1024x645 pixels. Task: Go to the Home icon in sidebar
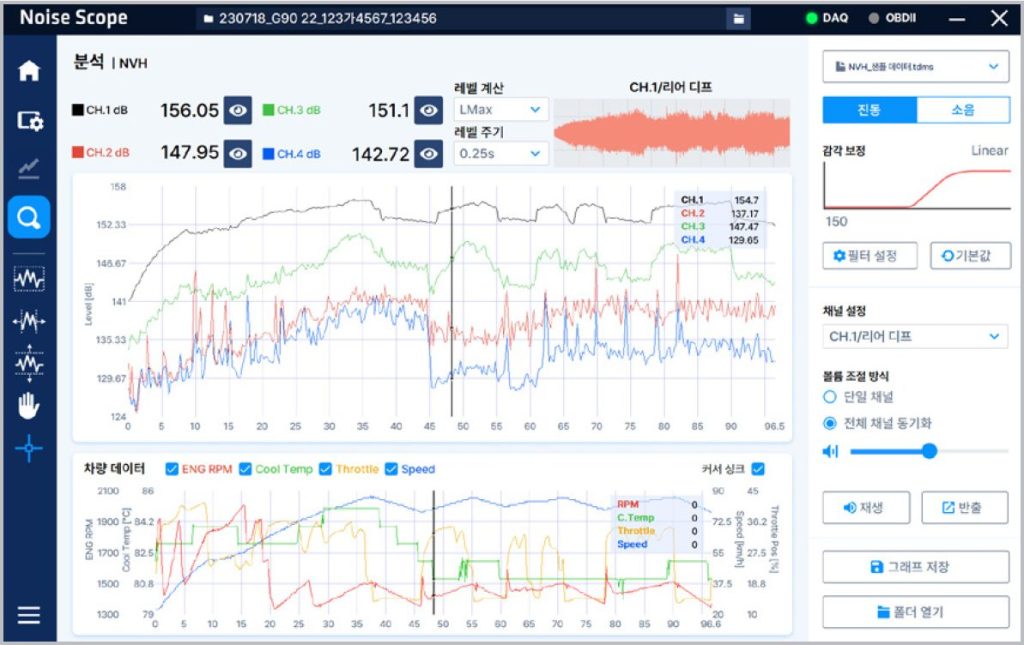[x=29, y=72]
